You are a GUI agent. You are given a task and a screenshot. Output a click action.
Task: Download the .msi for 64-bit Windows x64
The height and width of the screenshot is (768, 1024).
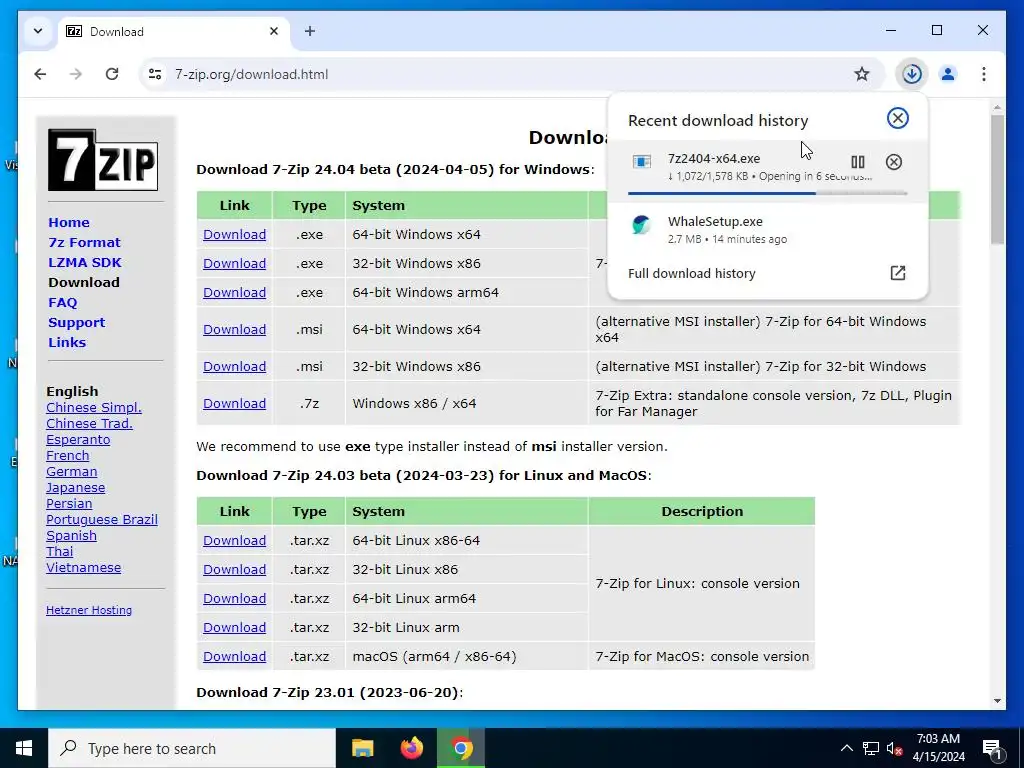[x=234, y=329]
